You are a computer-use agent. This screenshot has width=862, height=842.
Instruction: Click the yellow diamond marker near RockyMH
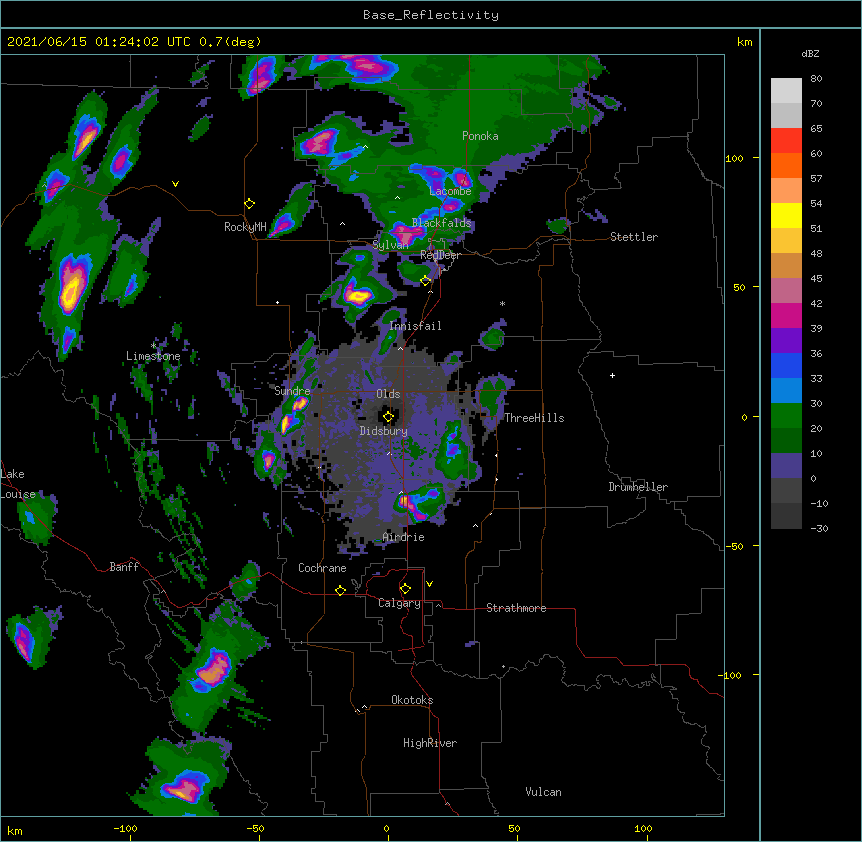pos(250,204)
